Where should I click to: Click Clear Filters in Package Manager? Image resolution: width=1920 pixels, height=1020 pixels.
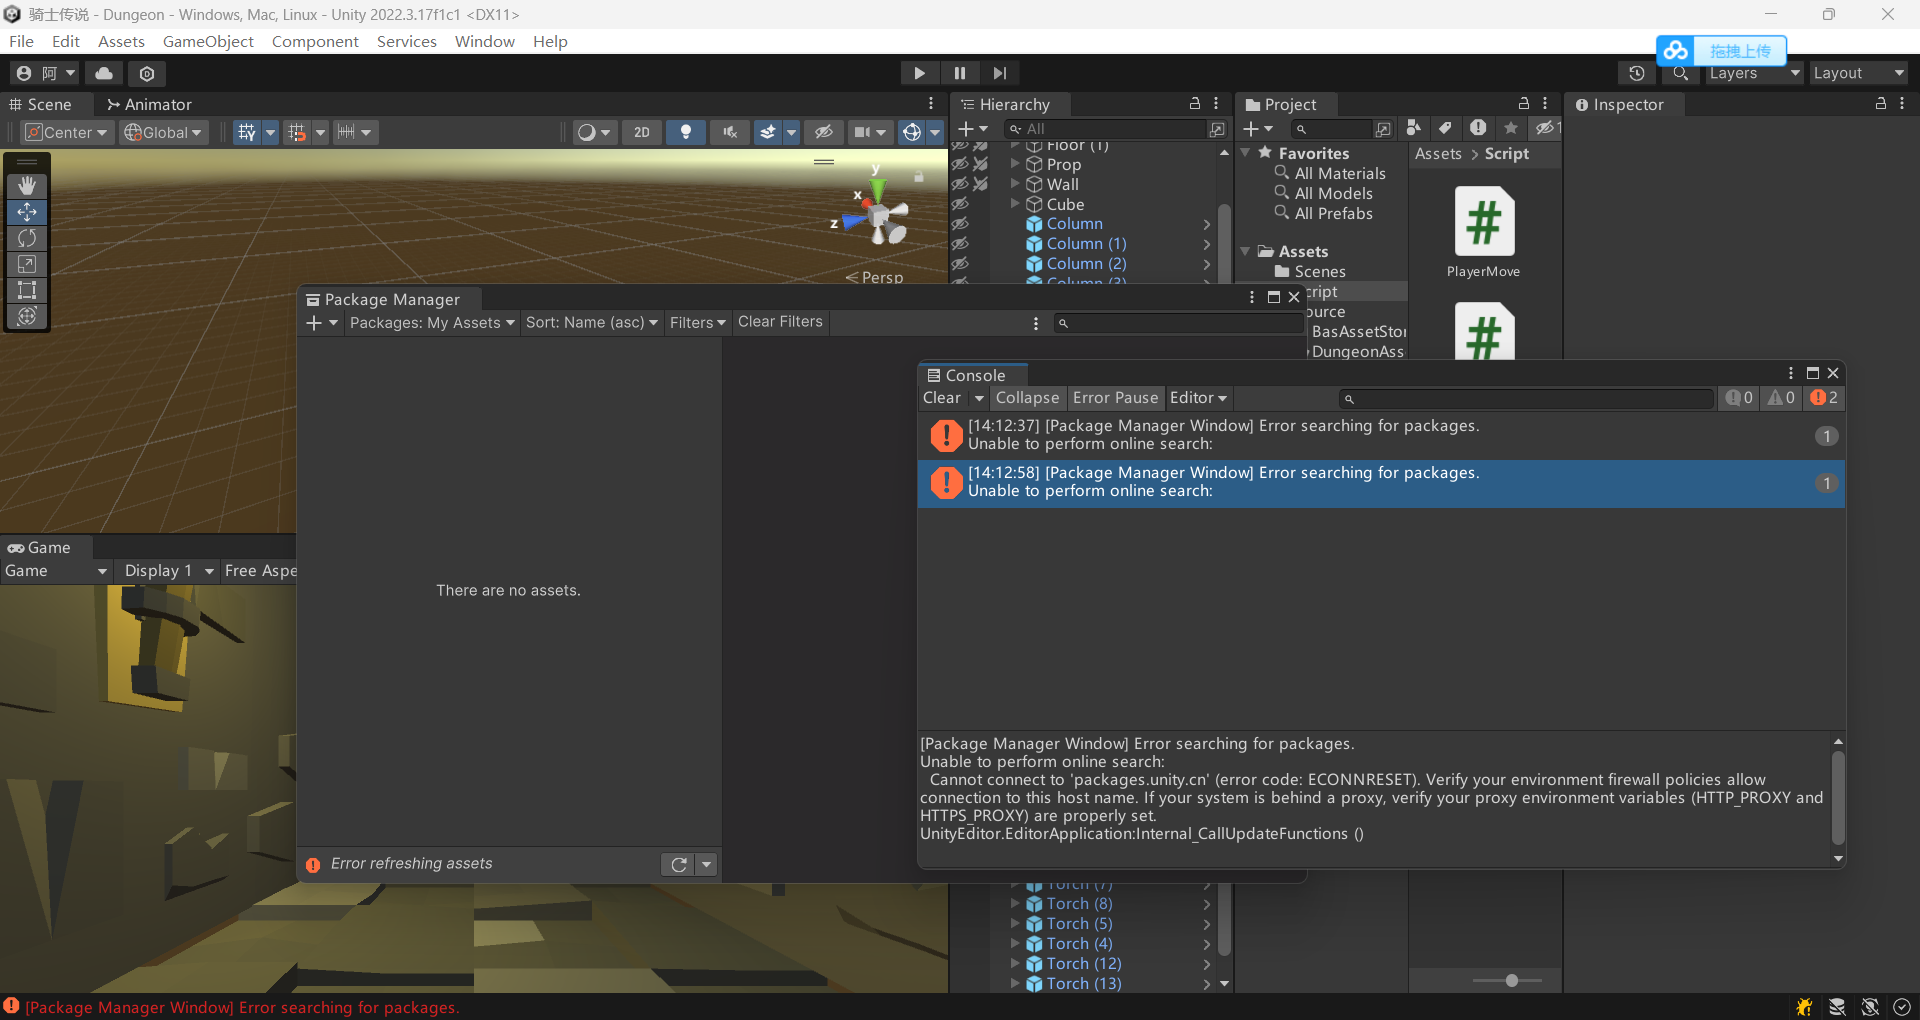pos(780,322)
